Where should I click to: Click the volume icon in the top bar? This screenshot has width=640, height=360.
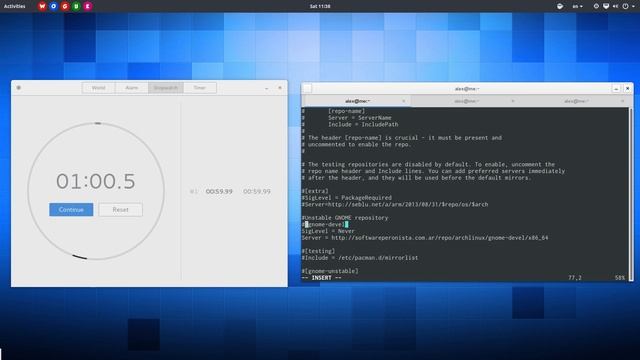tap(615, 6)
